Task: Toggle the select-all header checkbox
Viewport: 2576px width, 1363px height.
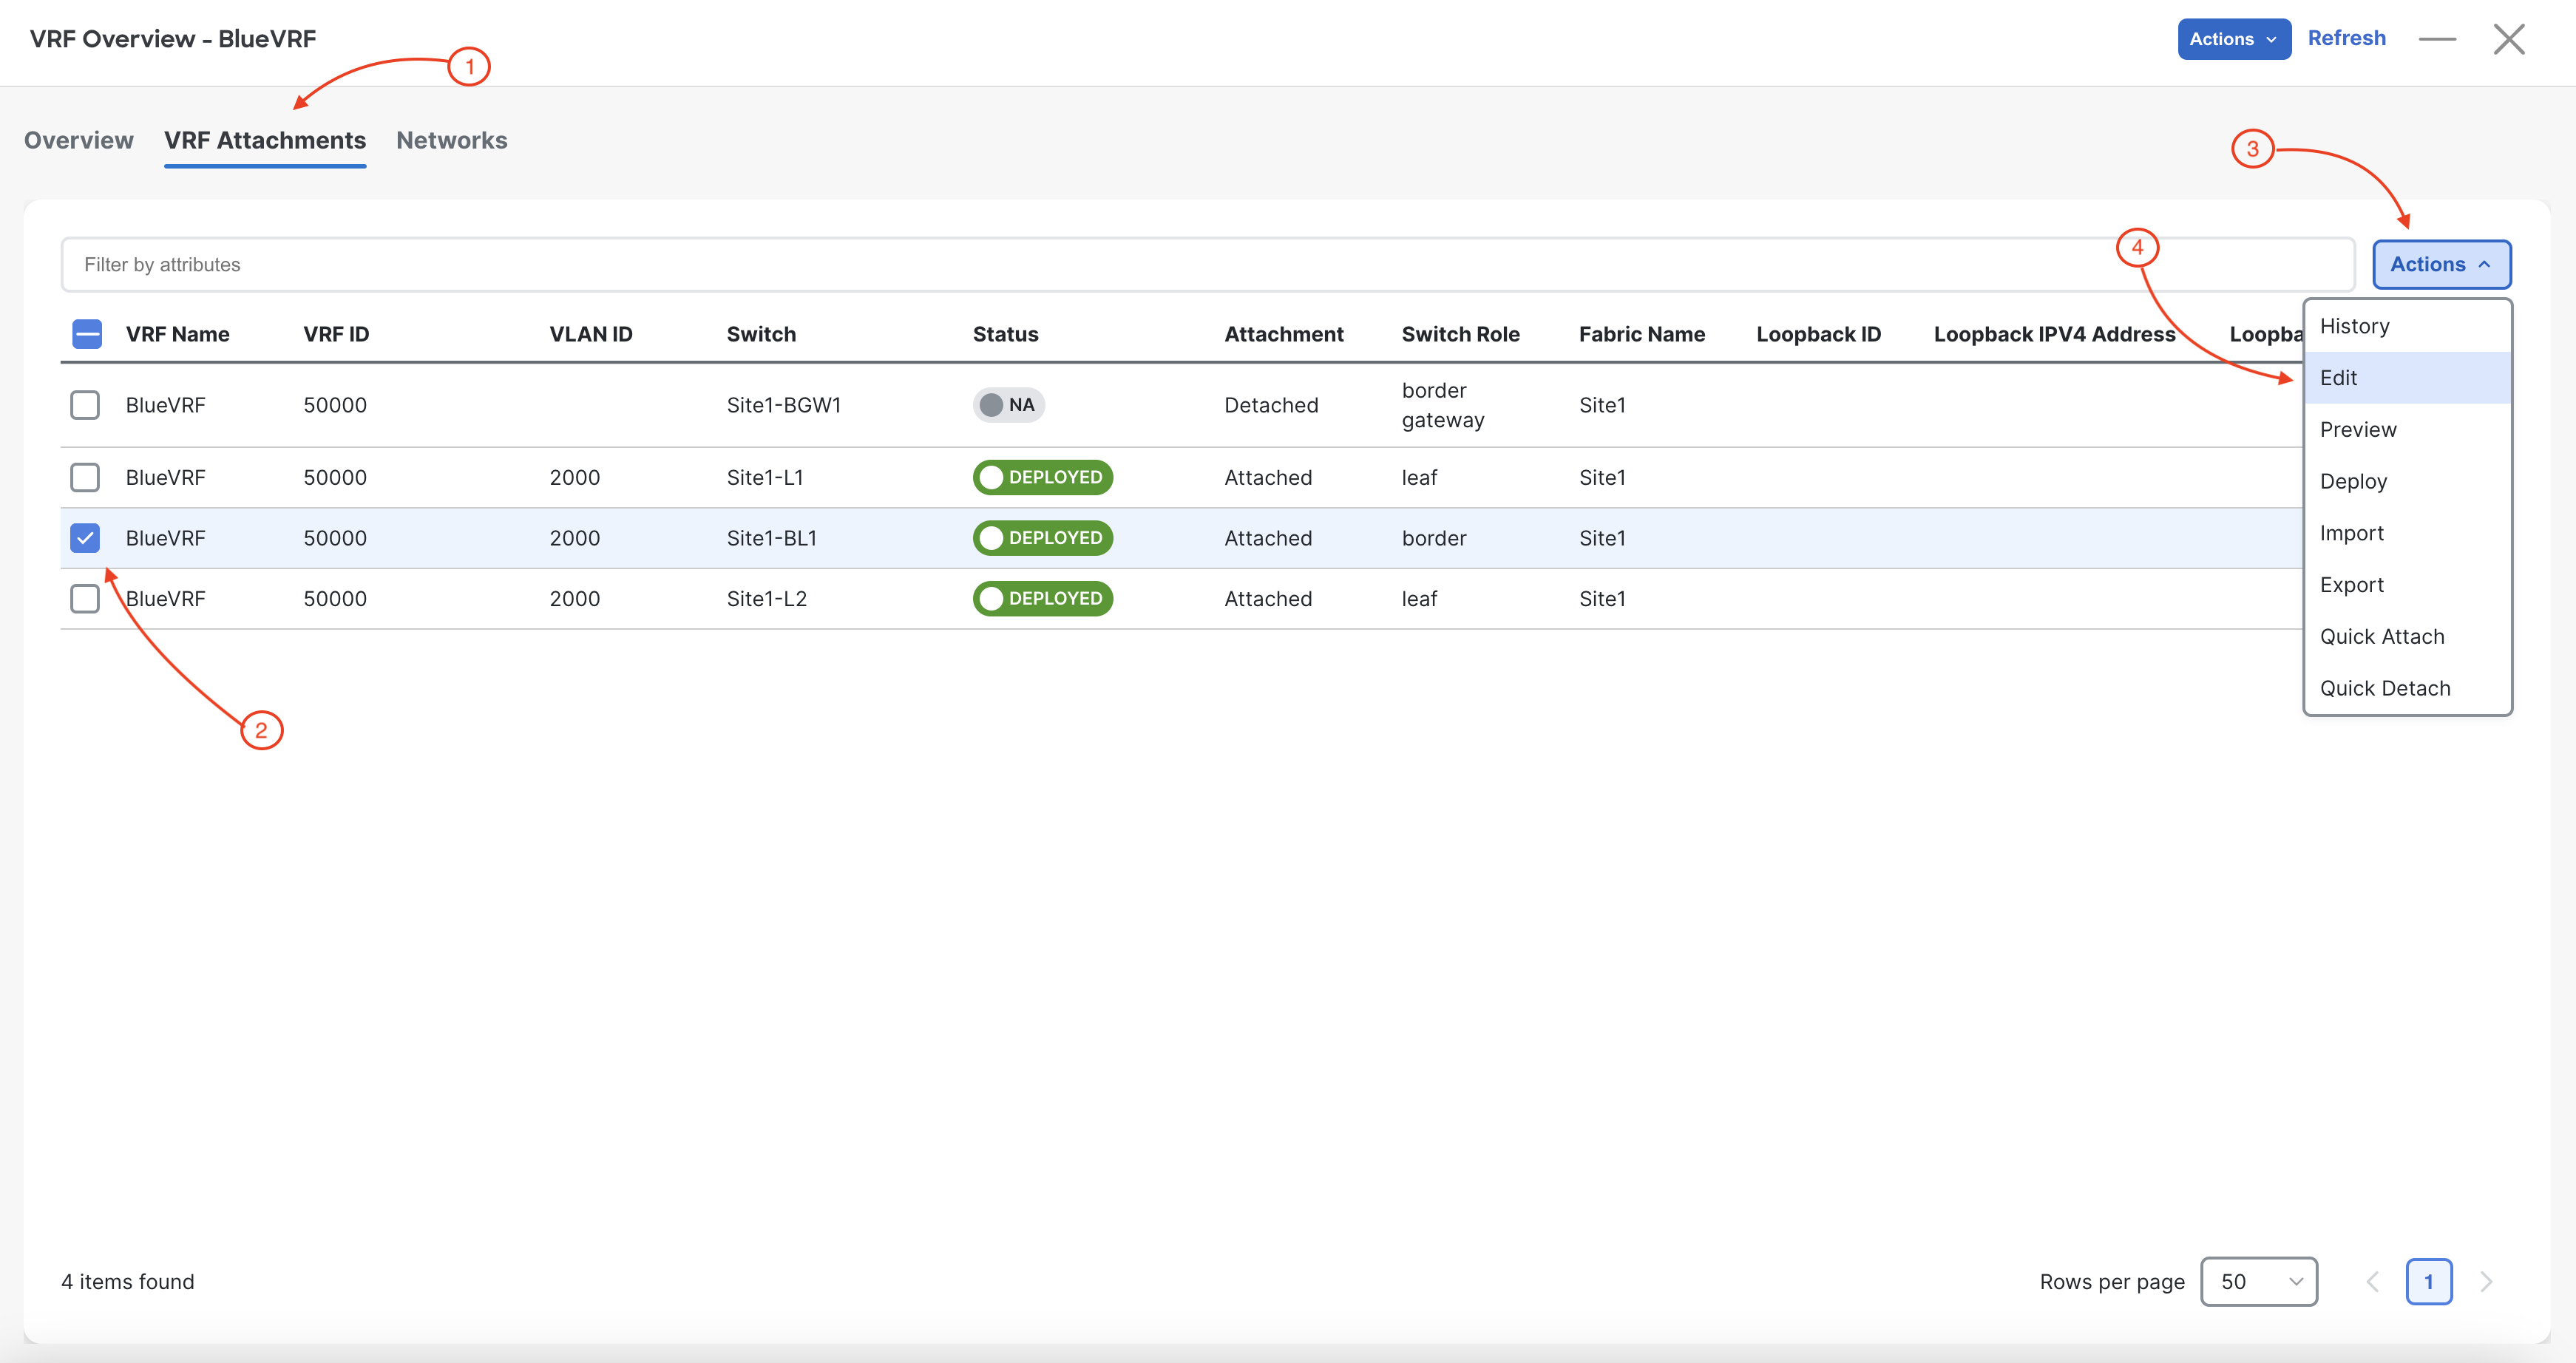Action: point(87,334)
